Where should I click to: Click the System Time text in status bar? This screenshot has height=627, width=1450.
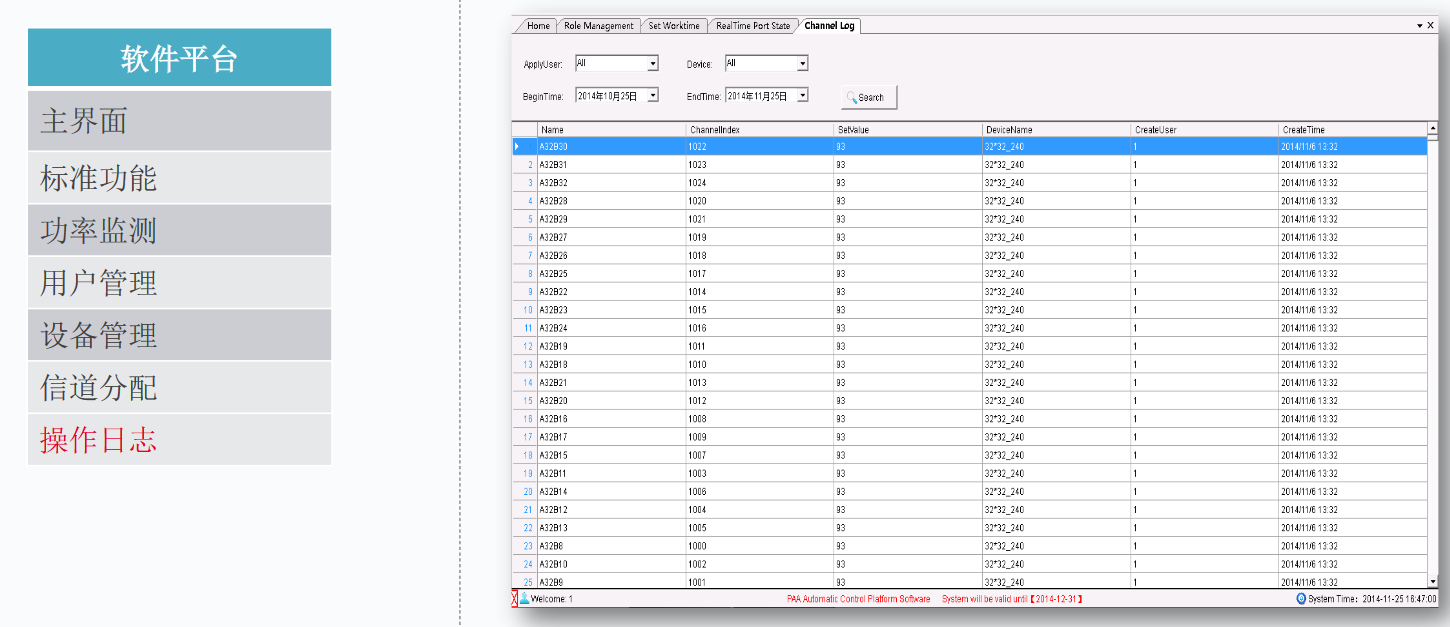pyautogui.click(x=1371, y=599)
